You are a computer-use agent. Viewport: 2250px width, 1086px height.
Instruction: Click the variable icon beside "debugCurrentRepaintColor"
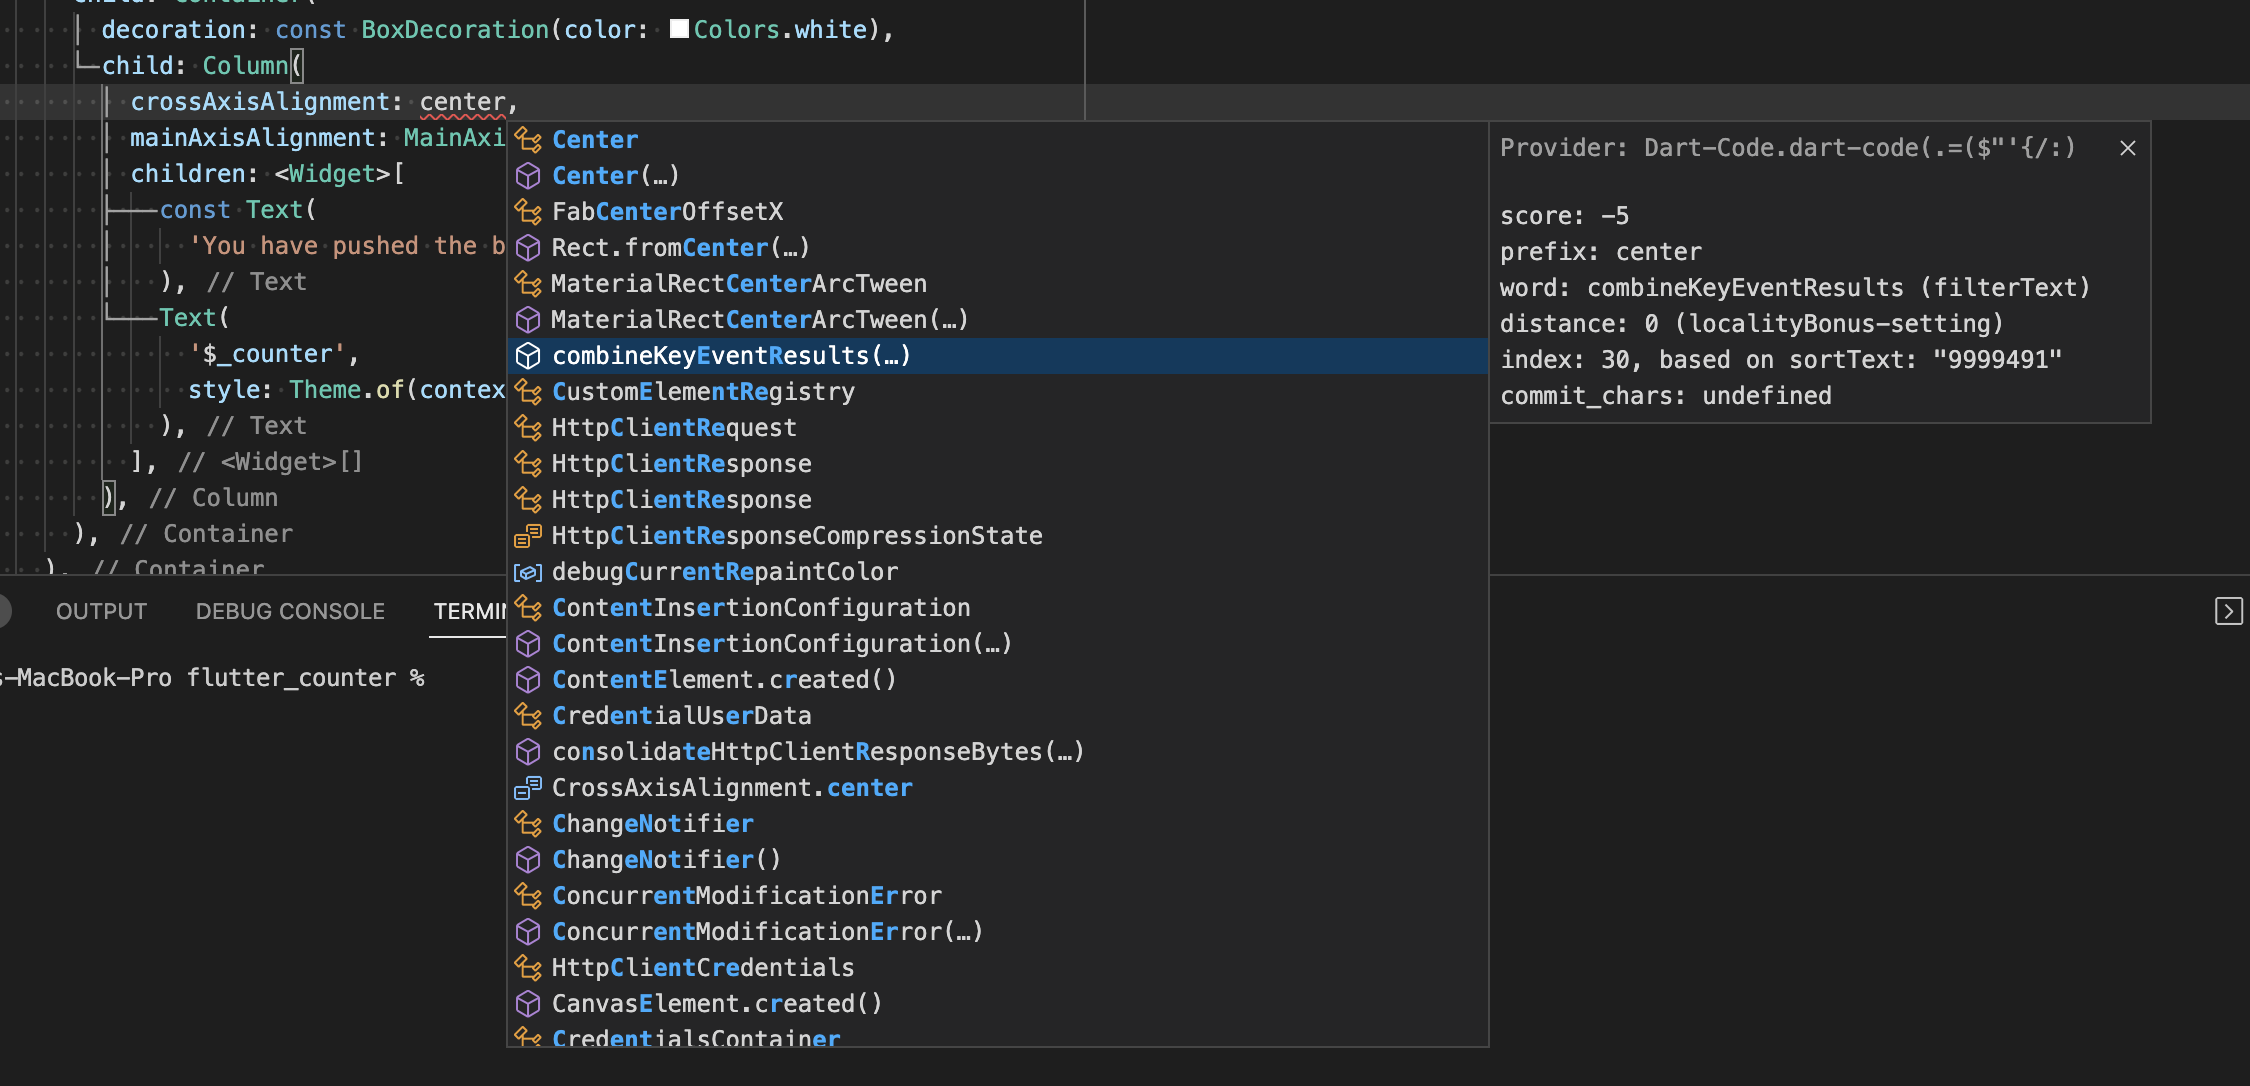(x=528, y=571)
